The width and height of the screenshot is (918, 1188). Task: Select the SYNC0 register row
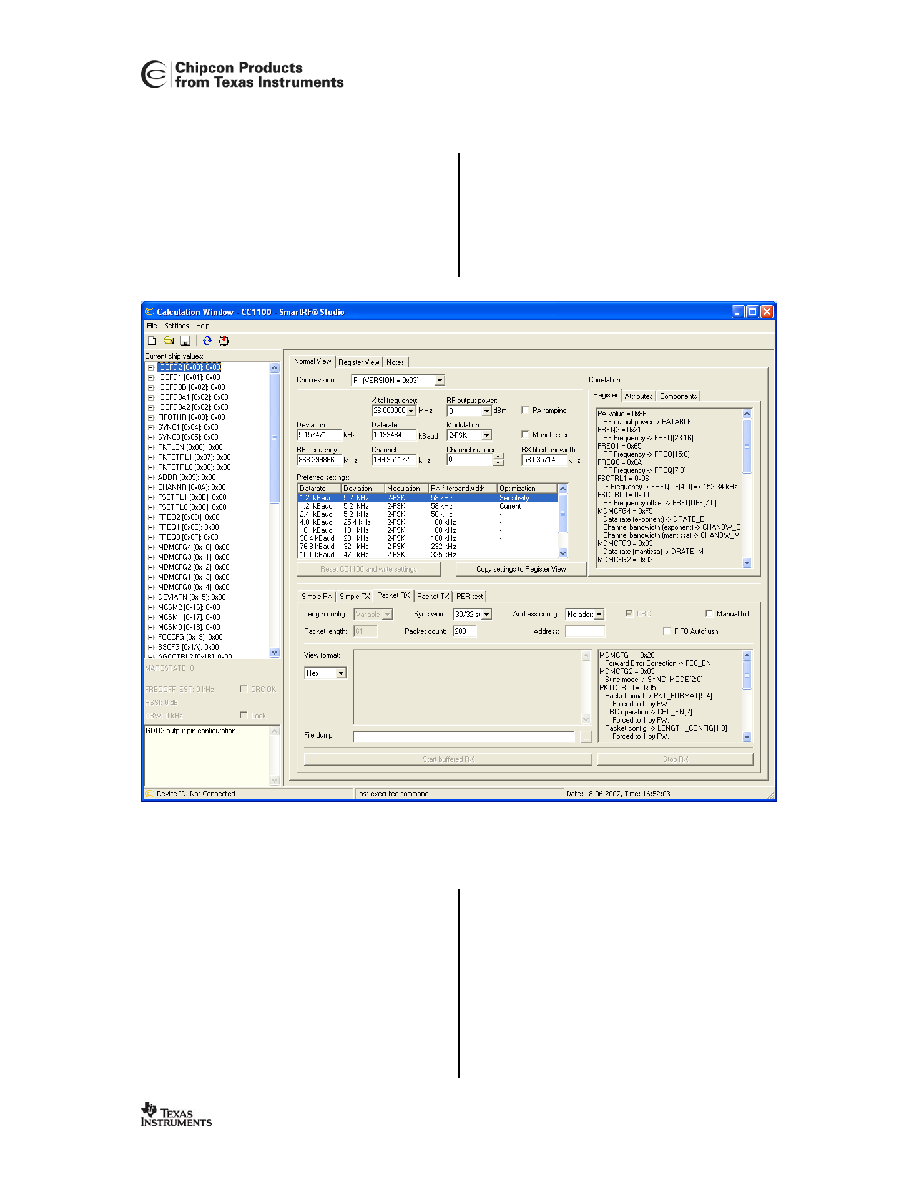pyautogui.click(x=188, y=437)
